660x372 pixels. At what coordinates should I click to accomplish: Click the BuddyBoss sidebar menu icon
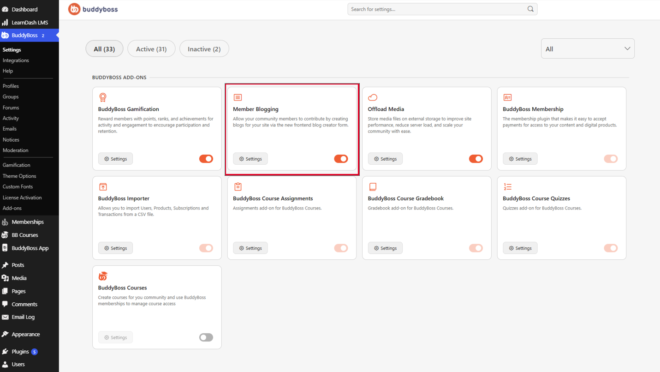(5, 35)
